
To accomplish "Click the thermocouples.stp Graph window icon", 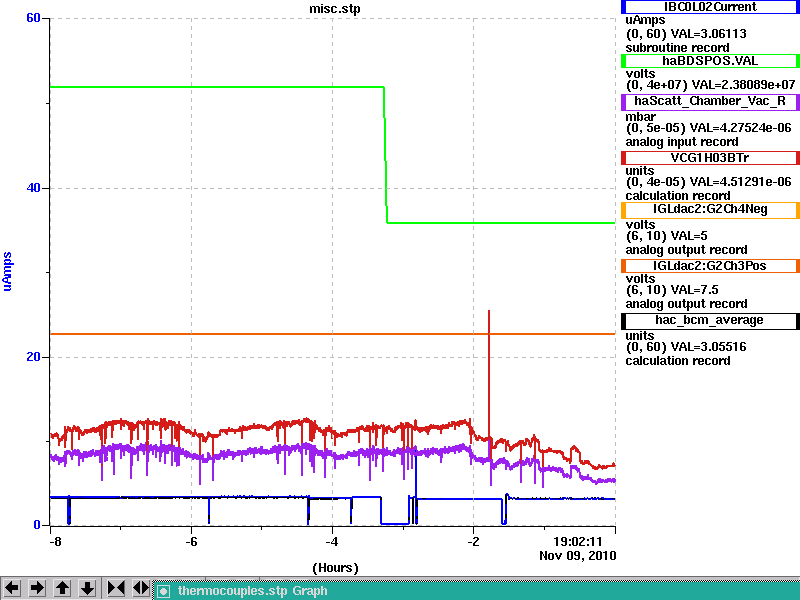I will point(163,591).
